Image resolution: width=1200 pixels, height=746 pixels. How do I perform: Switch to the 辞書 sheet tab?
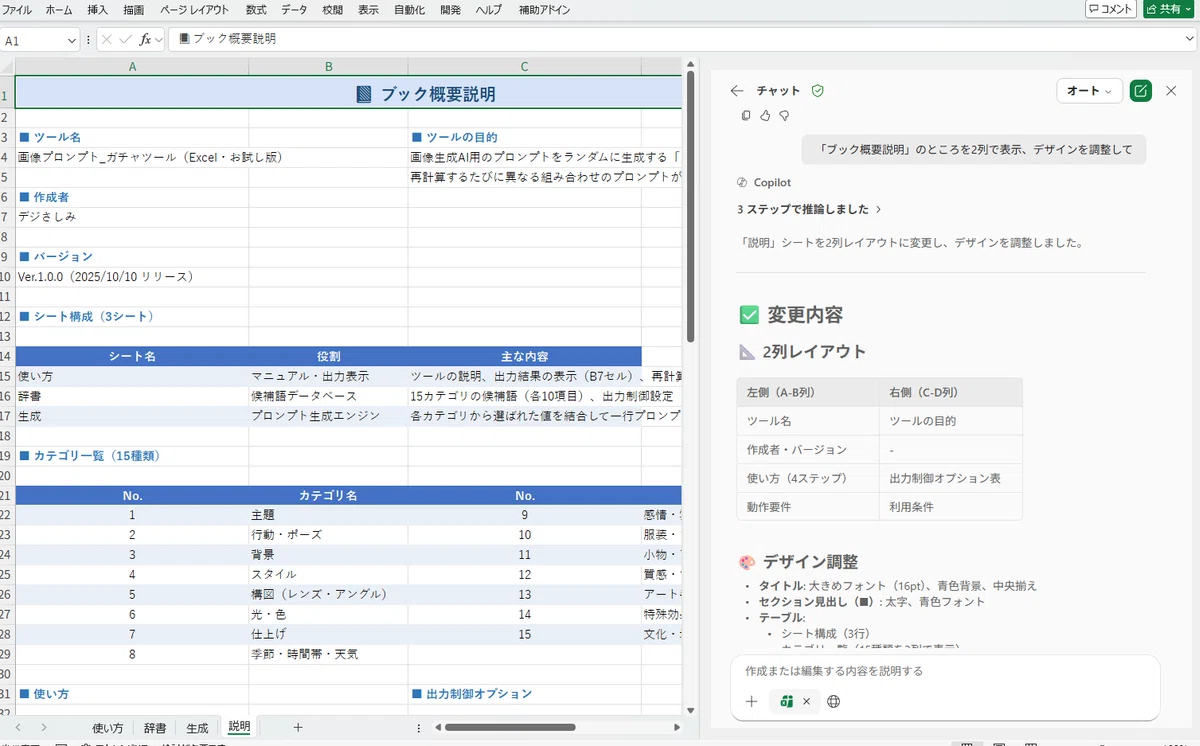[x=155, y=728]
